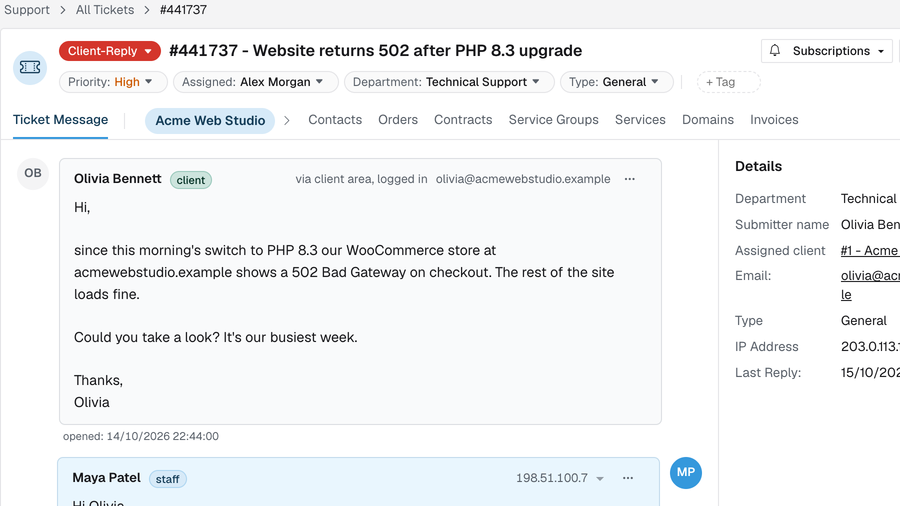Click the Details panel heading

[758, 166]
